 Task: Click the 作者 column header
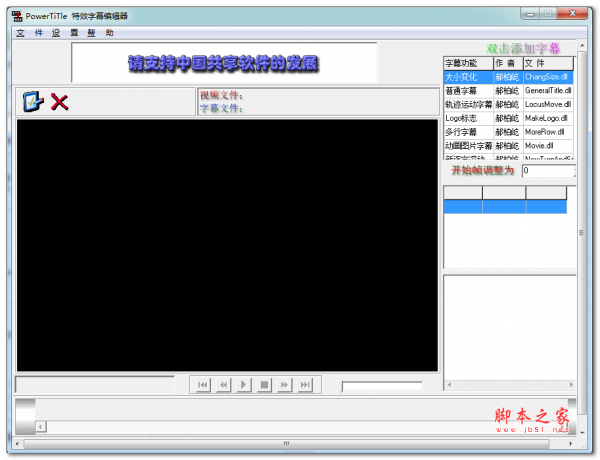pyautogui.click(x=508, y=63)
